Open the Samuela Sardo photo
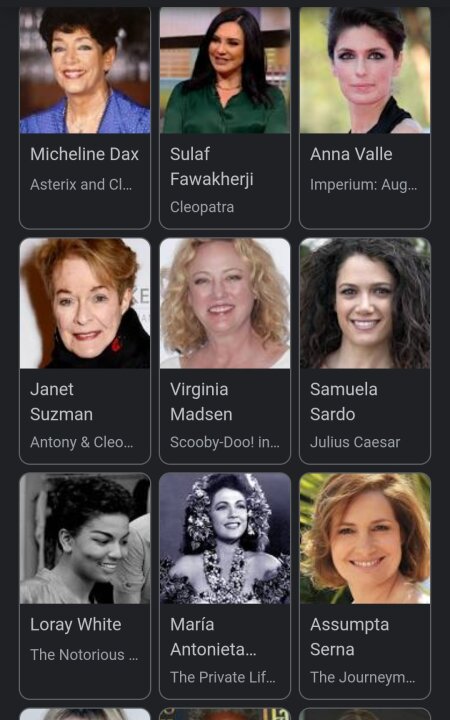 365,303
